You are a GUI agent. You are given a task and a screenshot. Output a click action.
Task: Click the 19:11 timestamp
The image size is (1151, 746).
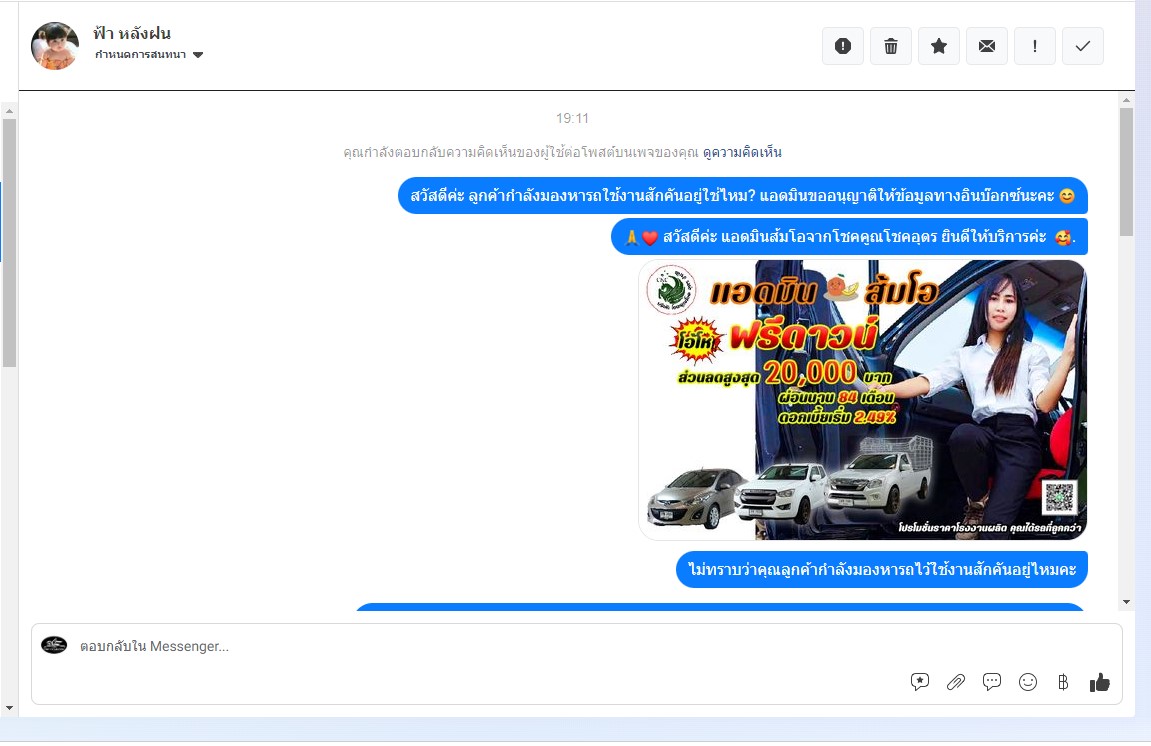click(x=573, y=118)
